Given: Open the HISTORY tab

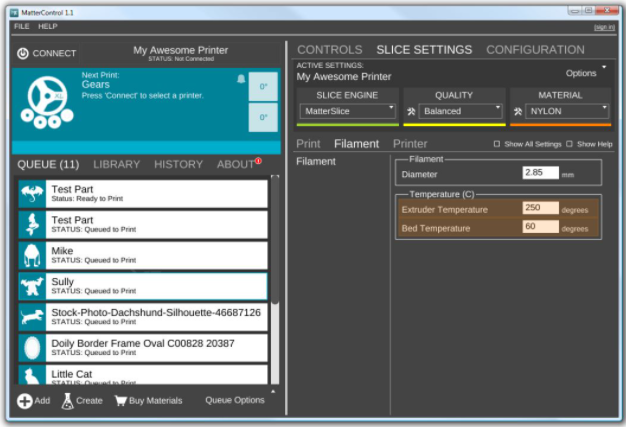Looking at the screenshot, I should [x=178, y=164].
